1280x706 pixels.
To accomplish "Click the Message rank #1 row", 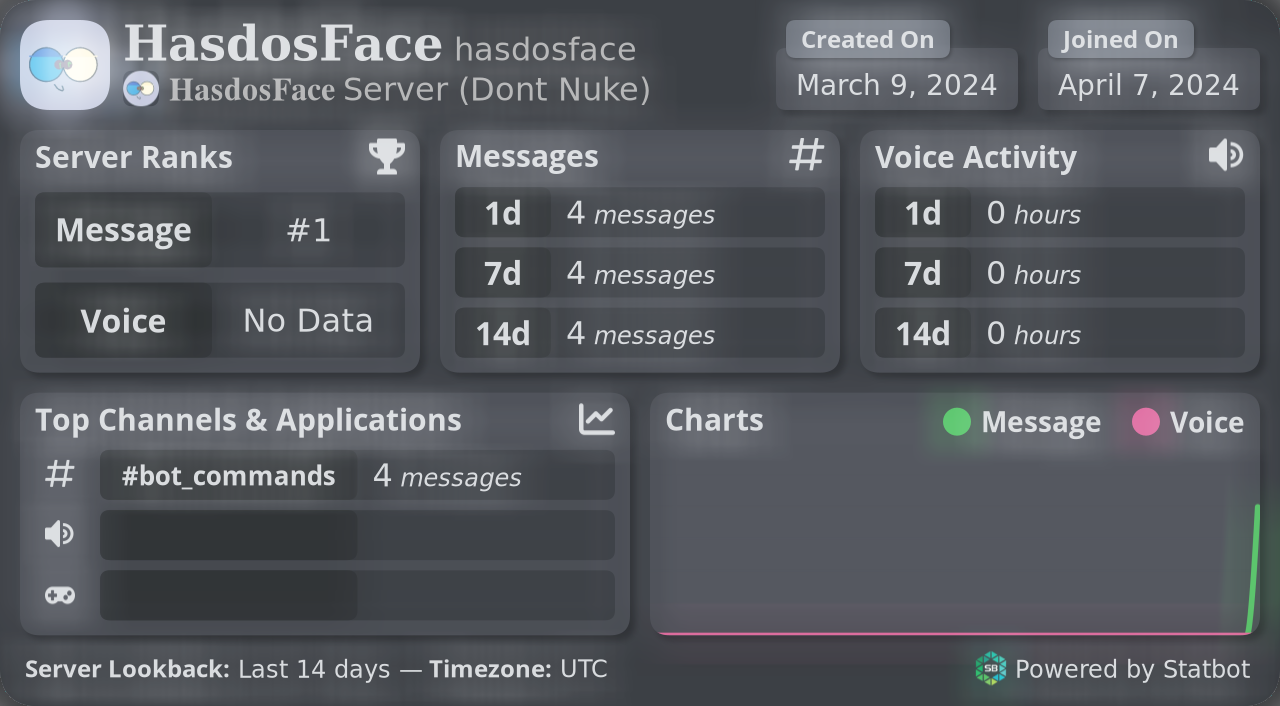I will tap(220, 230).
